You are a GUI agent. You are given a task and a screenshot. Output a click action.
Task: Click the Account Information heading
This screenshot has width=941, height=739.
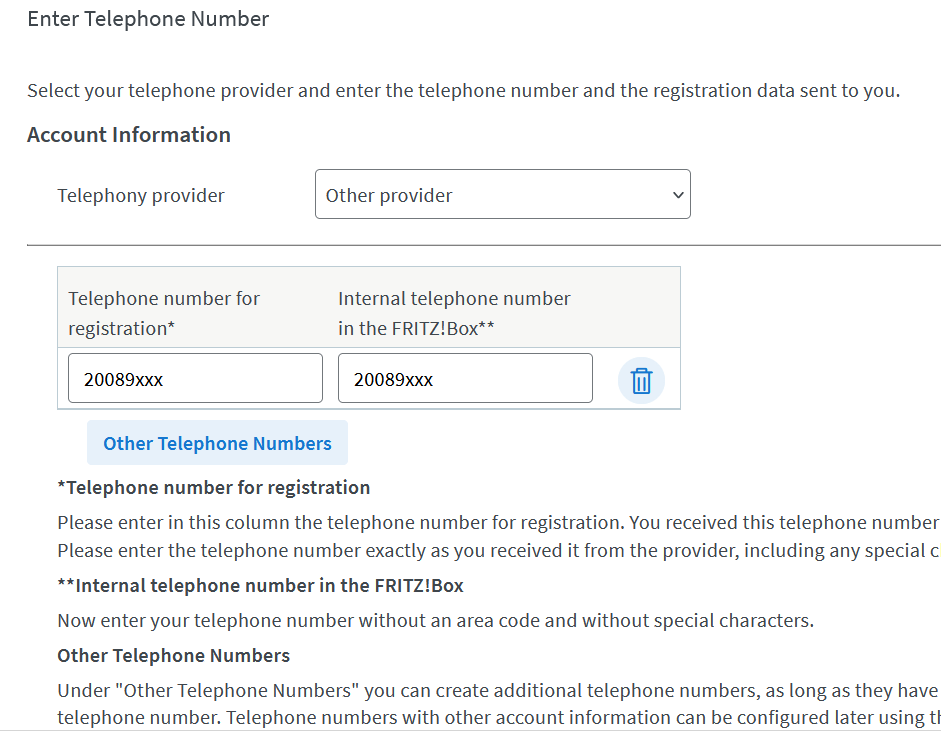coord(128,134)
